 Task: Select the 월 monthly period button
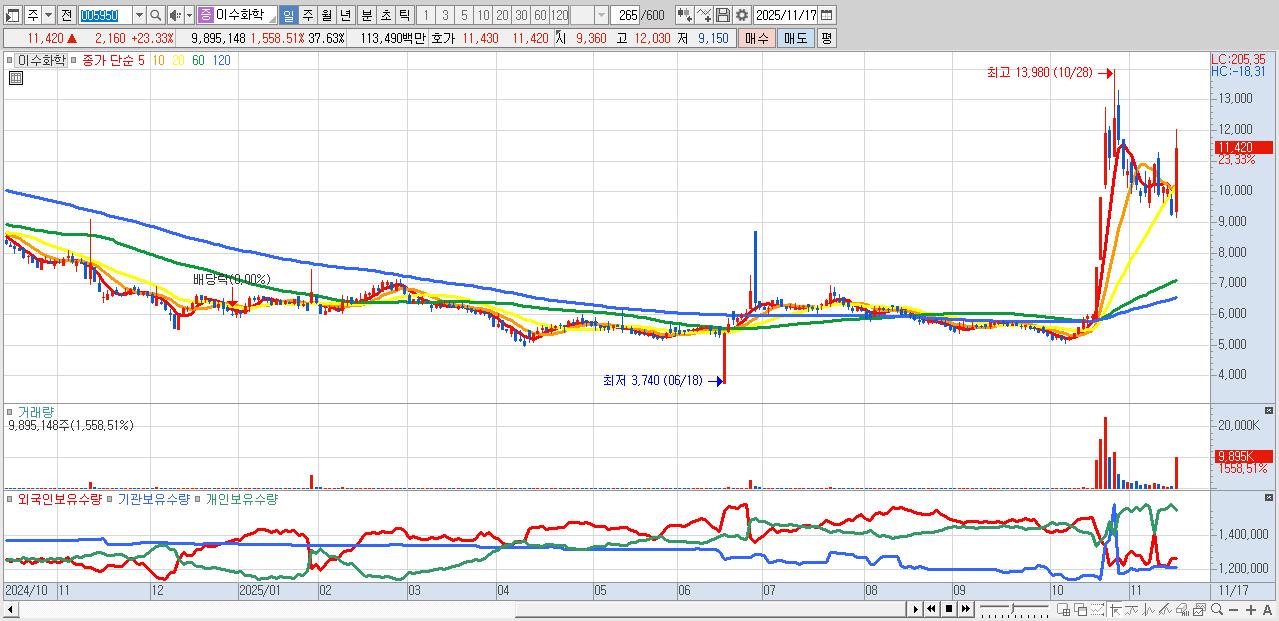coord(326,15)
